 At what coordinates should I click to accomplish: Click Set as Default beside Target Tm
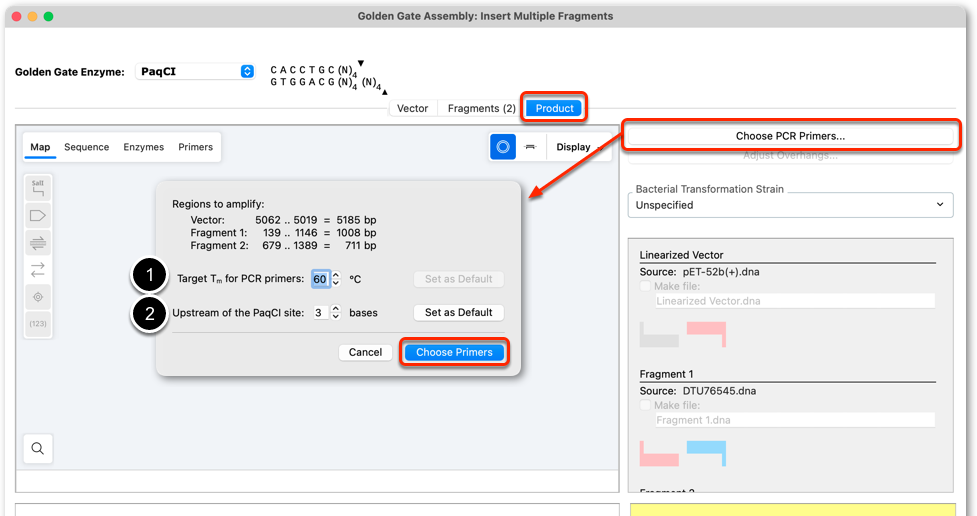459,279
